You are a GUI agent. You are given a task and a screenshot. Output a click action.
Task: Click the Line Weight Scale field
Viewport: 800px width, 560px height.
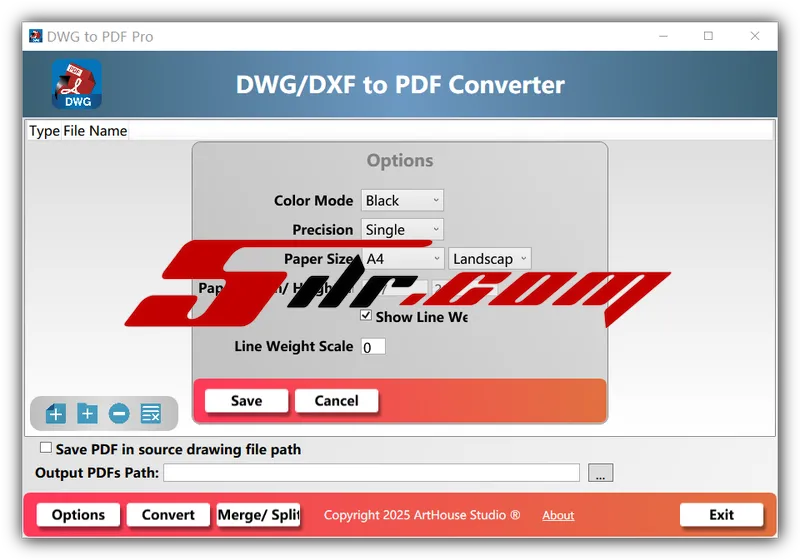pos(373,347)
